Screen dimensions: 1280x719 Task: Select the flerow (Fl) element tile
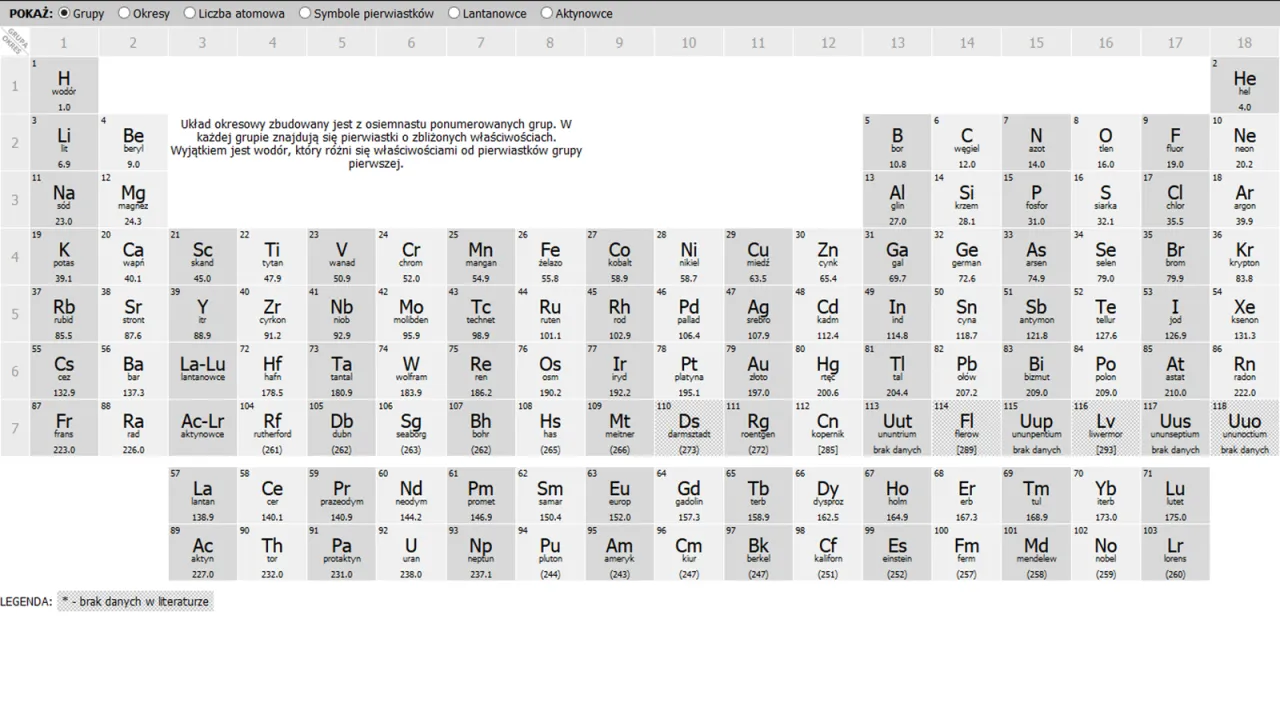967,428
